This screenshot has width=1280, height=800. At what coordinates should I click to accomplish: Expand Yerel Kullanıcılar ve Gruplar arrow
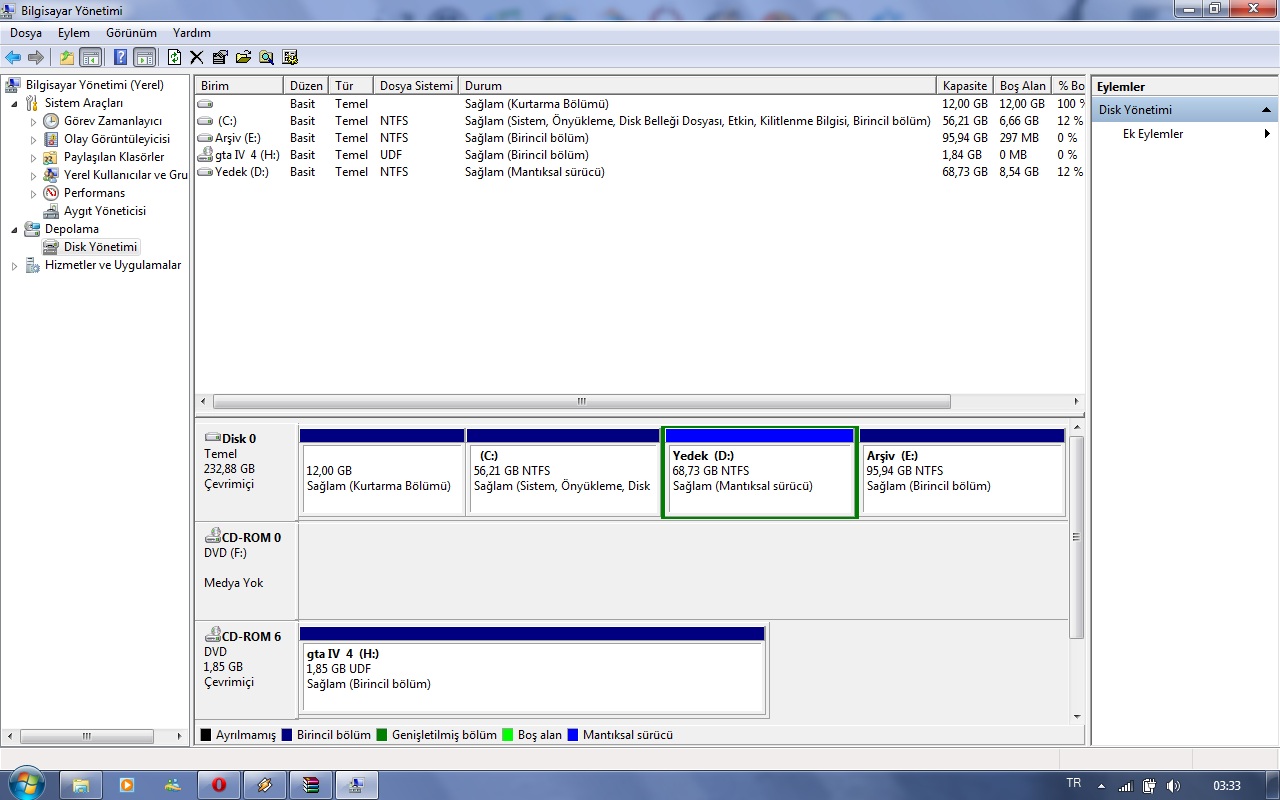[33, 175]
